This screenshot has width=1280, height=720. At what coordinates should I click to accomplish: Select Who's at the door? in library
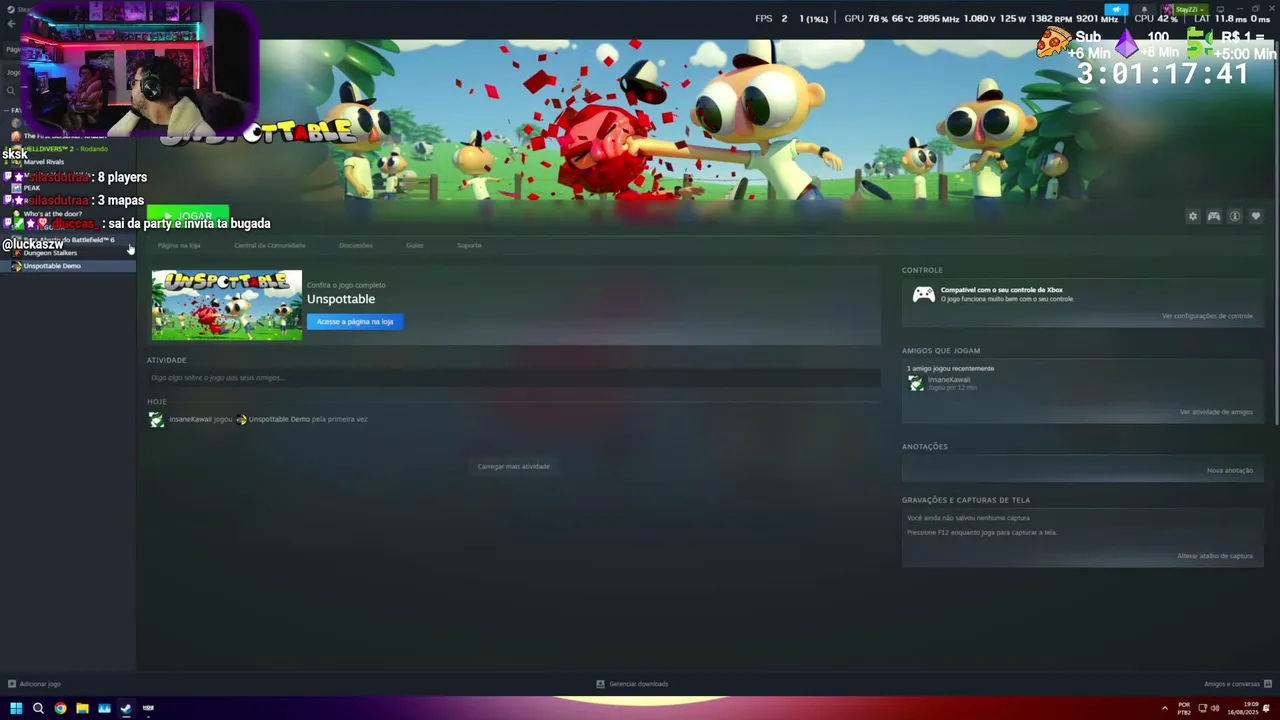(x=68, y=214)
